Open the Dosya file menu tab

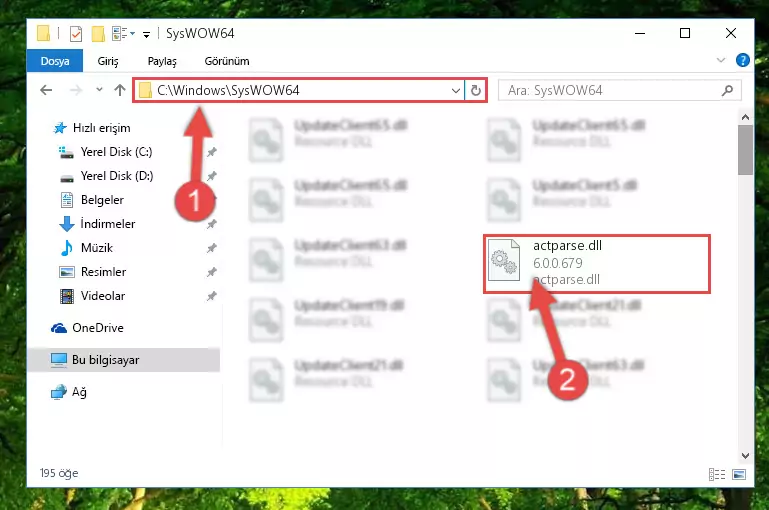pos(55,61)
